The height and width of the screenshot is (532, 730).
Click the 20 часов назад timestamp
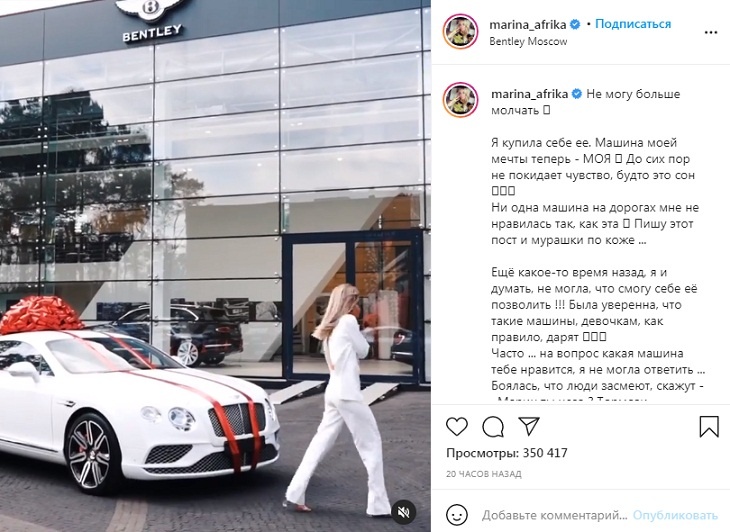(x=484, y=474)
